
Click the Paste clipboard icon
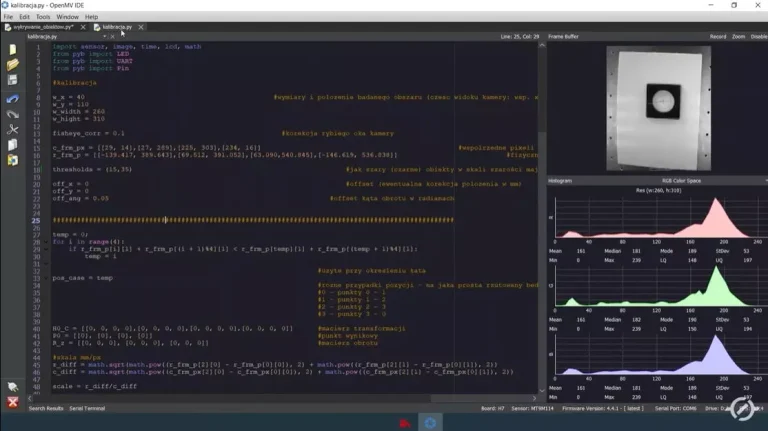[x=12, y=162]
